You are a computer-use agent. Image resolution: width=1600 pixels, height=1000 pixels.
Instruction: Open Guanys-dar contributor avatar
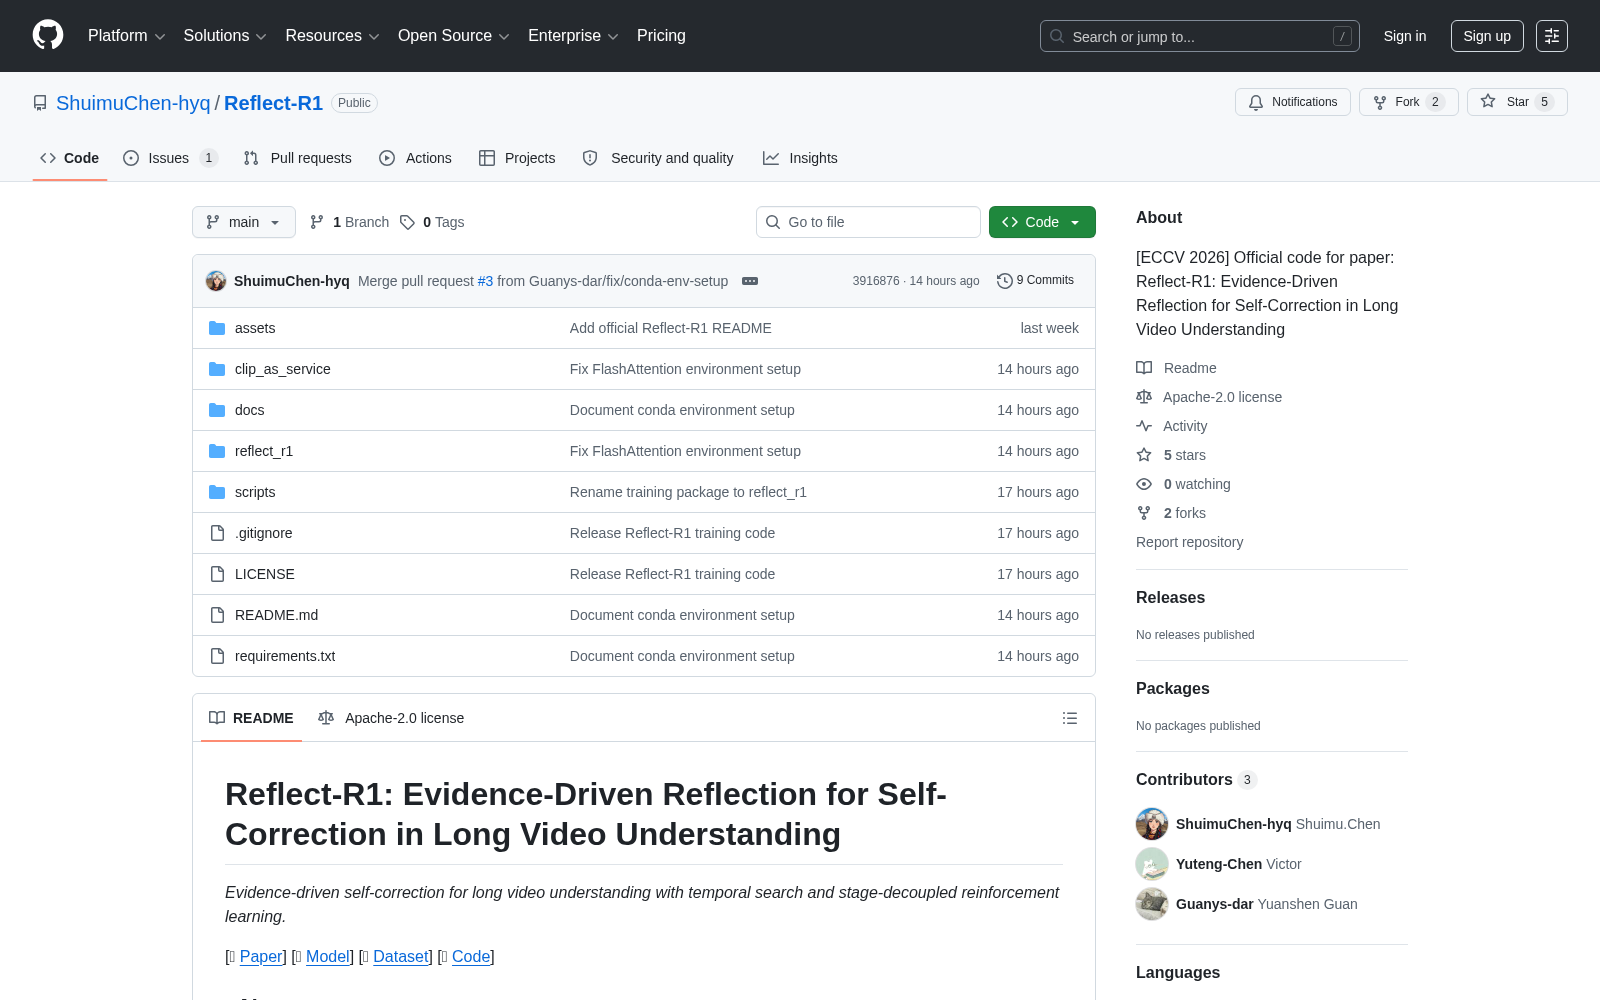(x=1152, y=904)
